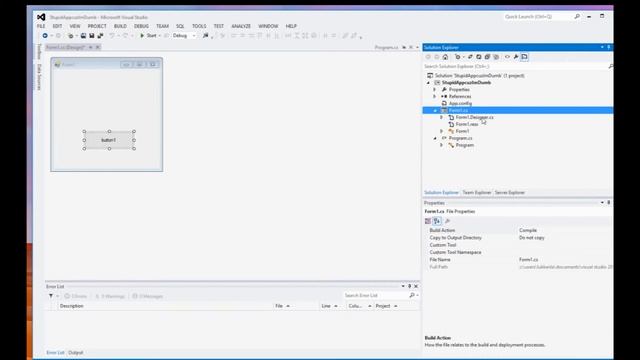Image resolution: width=640 pixels, height=360 pixels.
Task: Open the Toolbox side tab
Action: [x=39, y=51]
